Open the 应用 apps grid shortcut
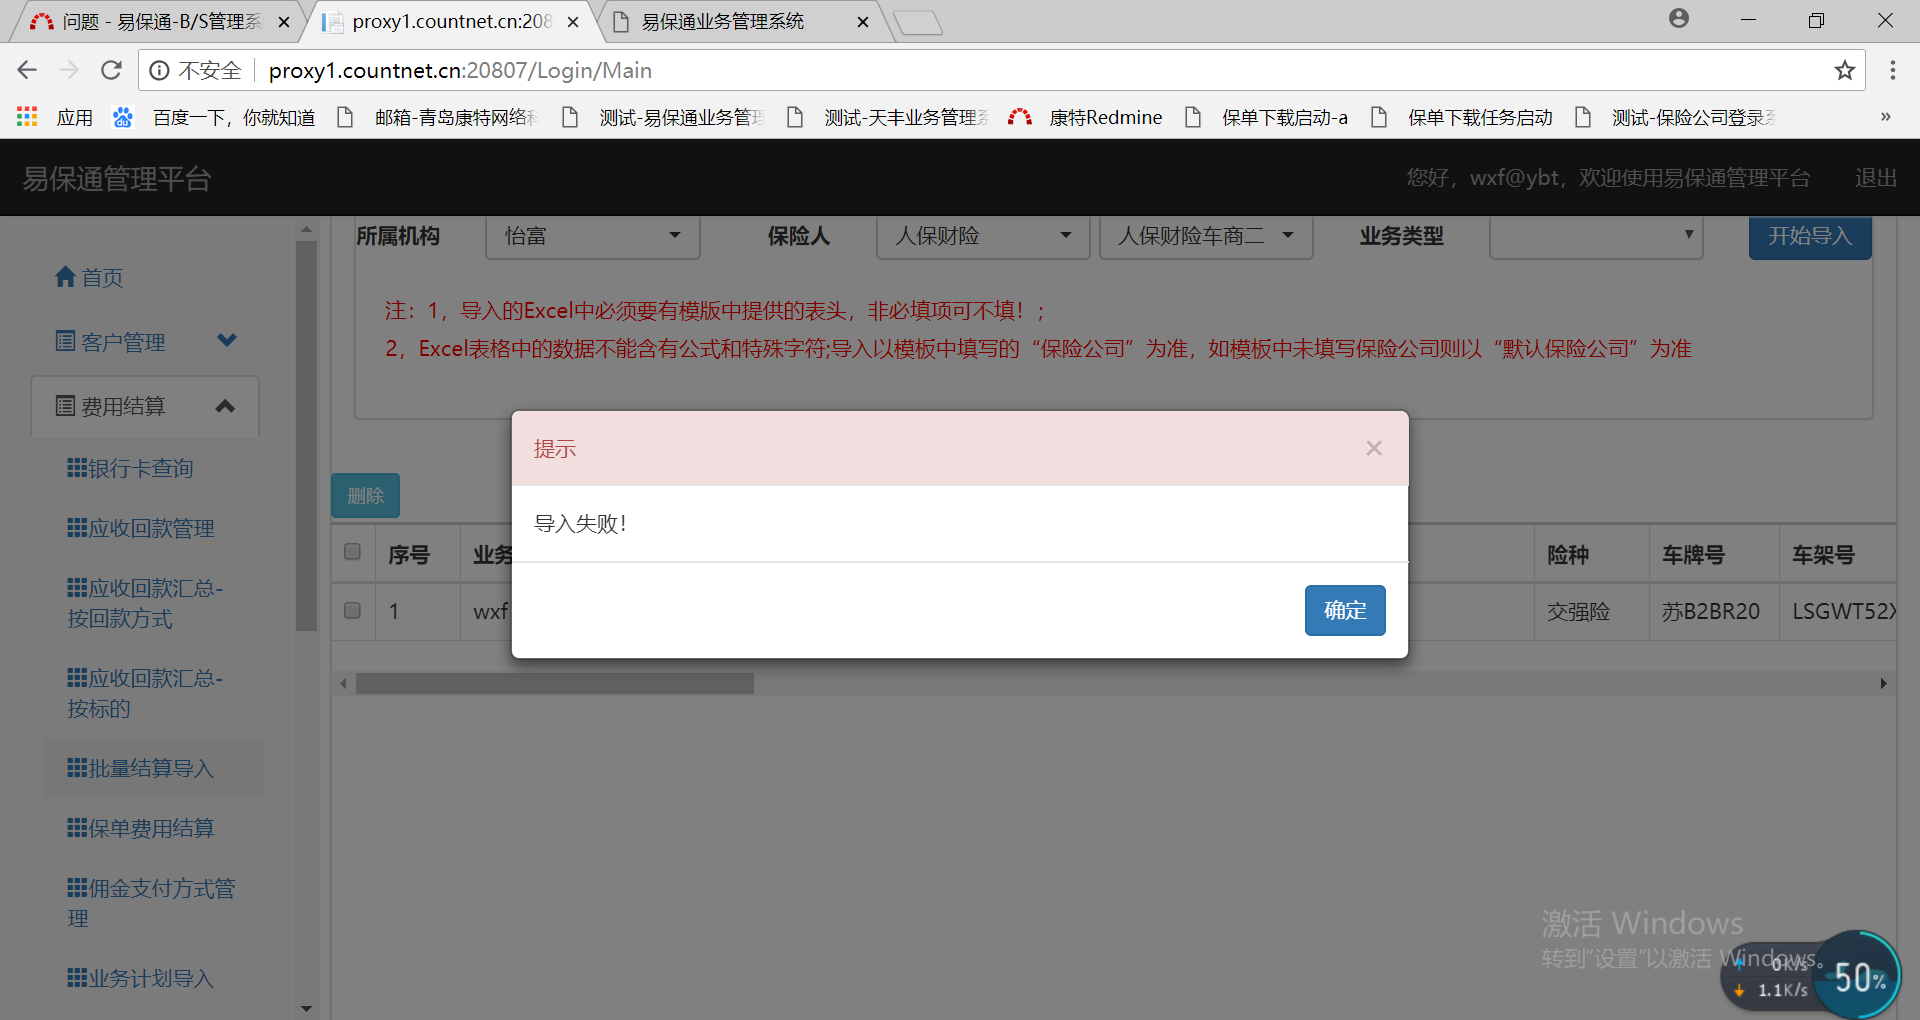Viewport: 1920px width, 1020px height. pyautogui.click(x=55, y=117)
